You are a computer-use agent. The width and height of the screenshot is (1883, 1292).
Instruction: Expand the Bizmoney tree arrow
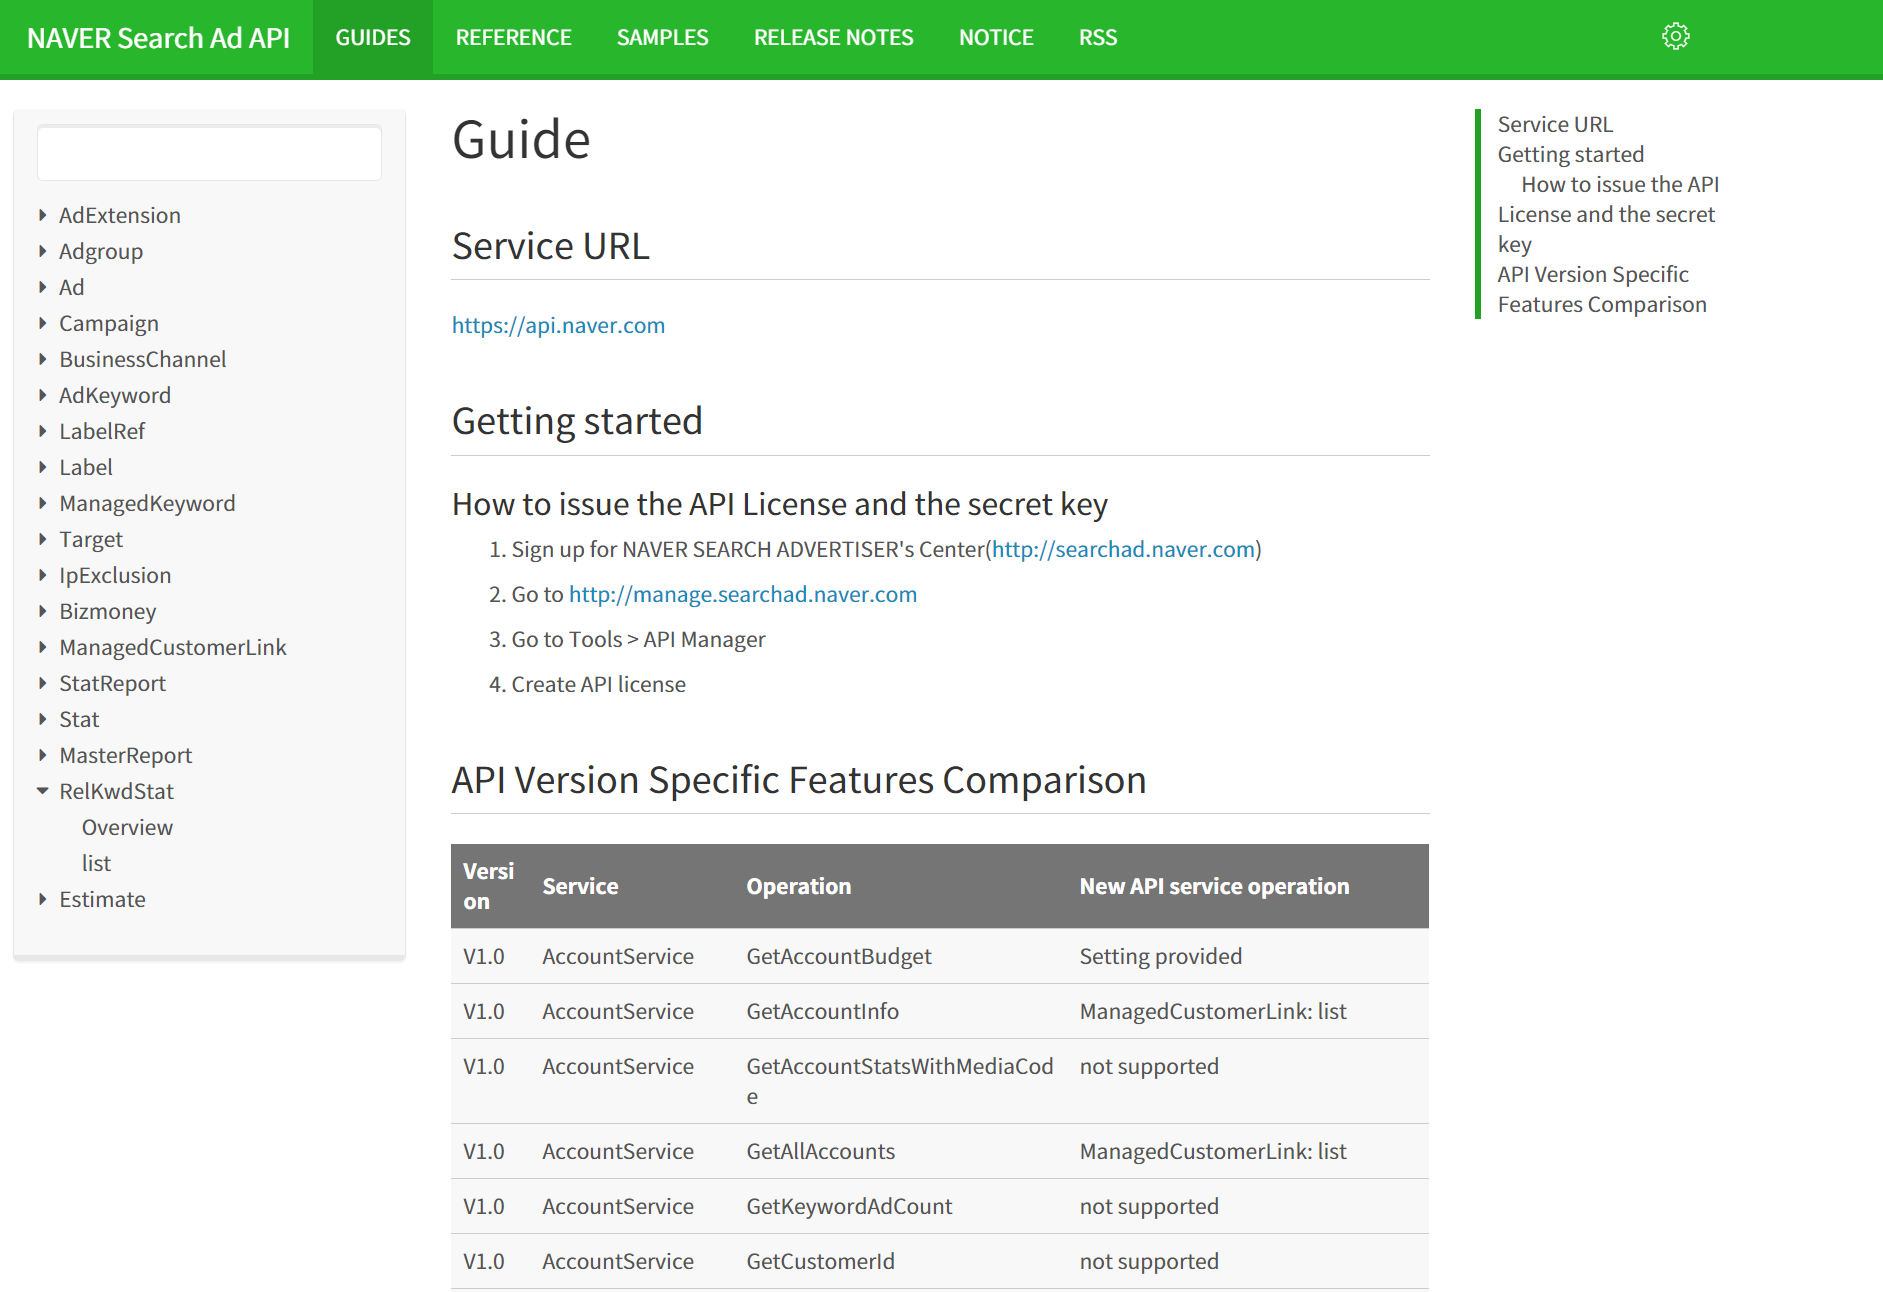[43, 611]
